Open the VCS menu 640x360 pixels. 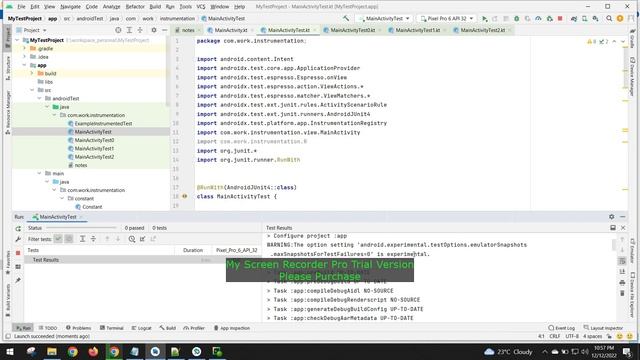coord(201,7)
